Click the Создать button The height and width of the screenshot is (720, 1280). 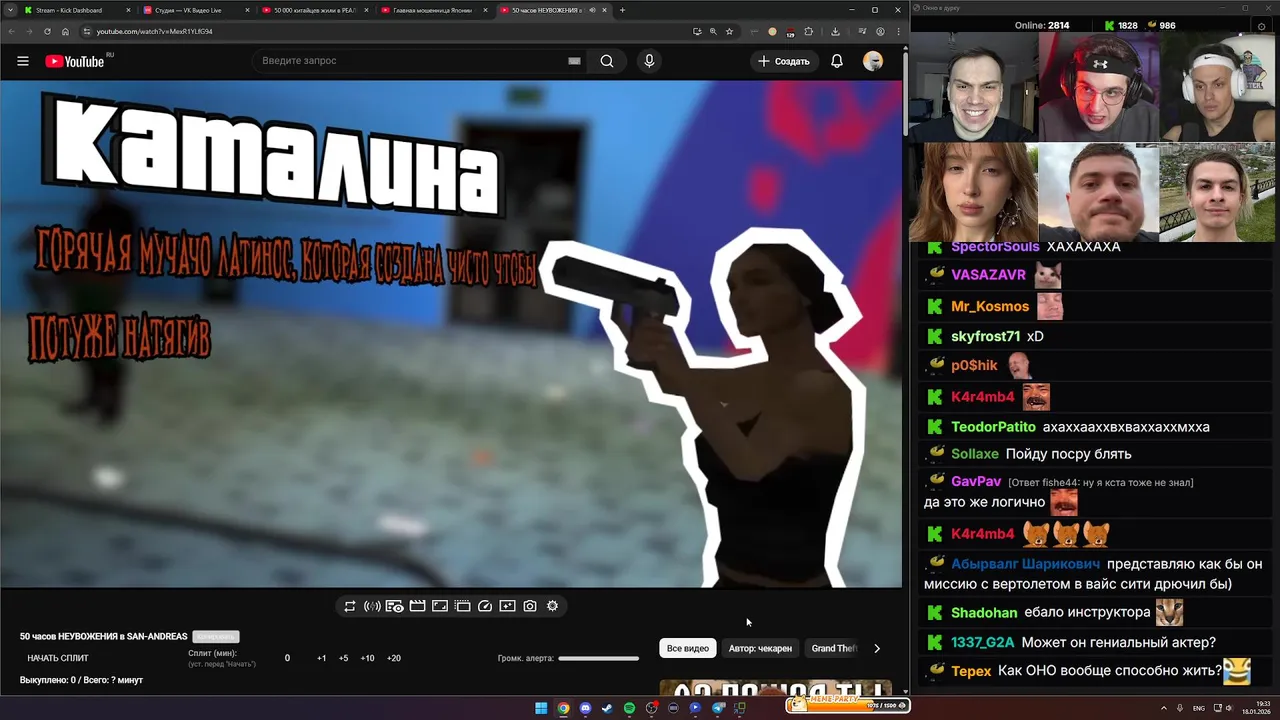783,61
